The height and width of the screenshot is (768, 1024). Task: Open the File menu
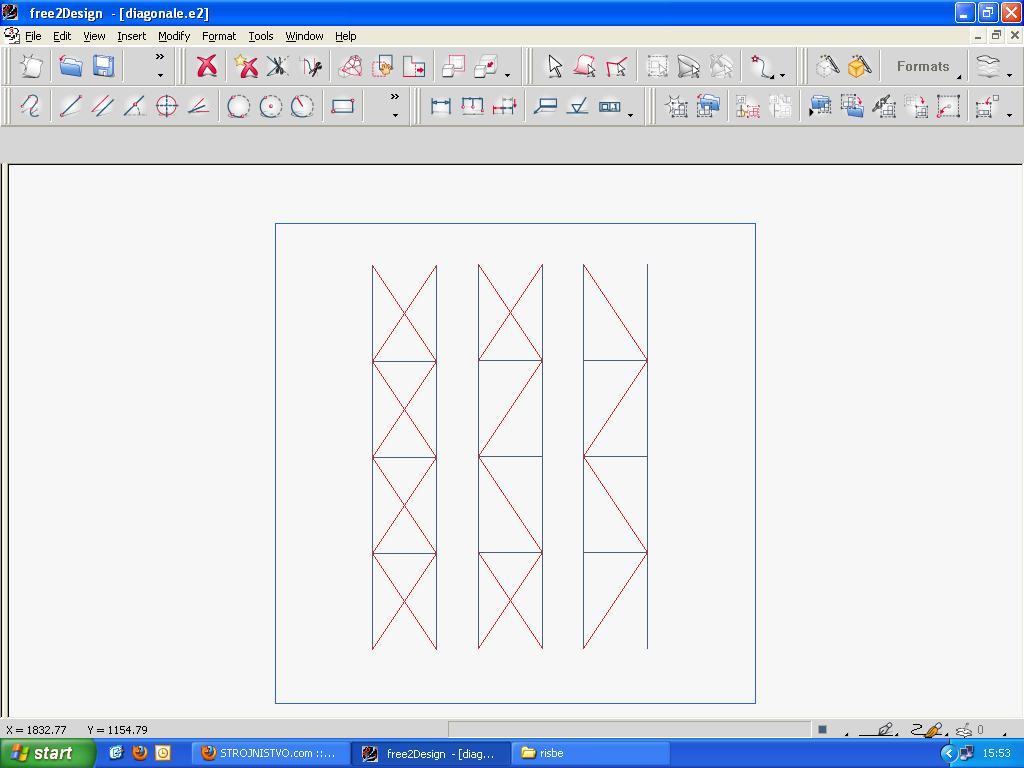click(x=33, y=36)
